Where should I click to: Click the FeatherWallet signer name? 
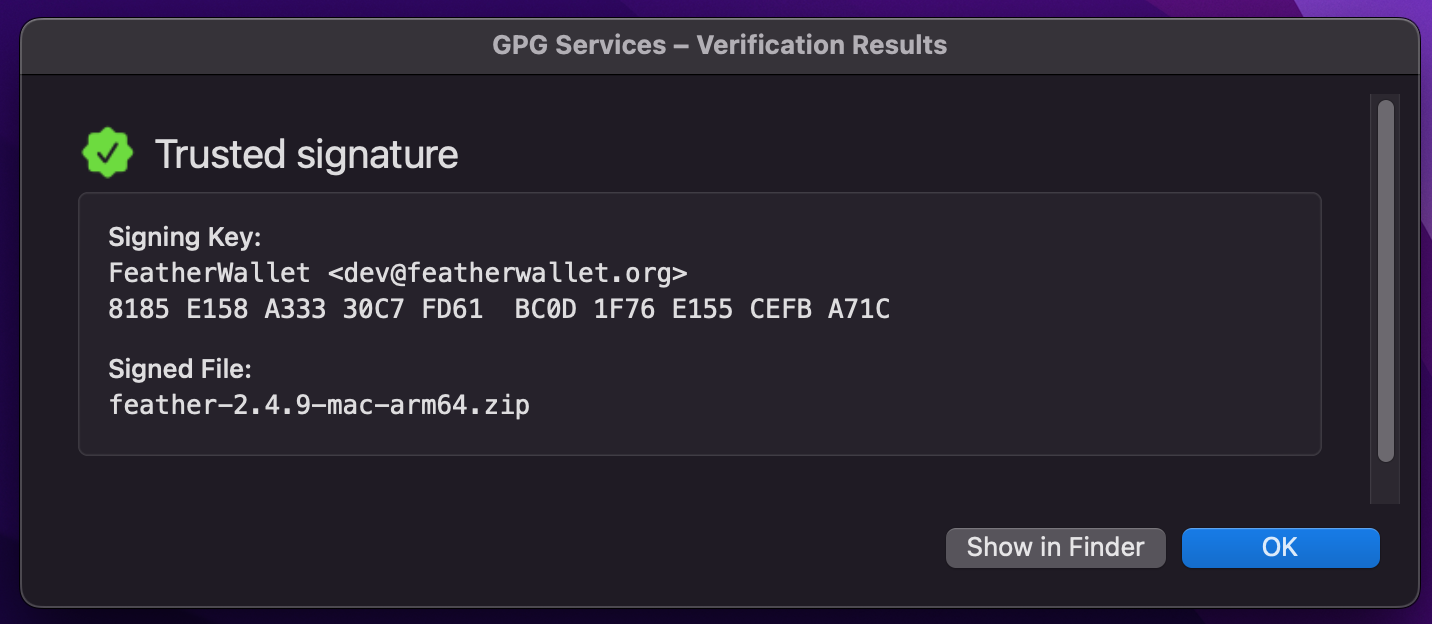209,273
